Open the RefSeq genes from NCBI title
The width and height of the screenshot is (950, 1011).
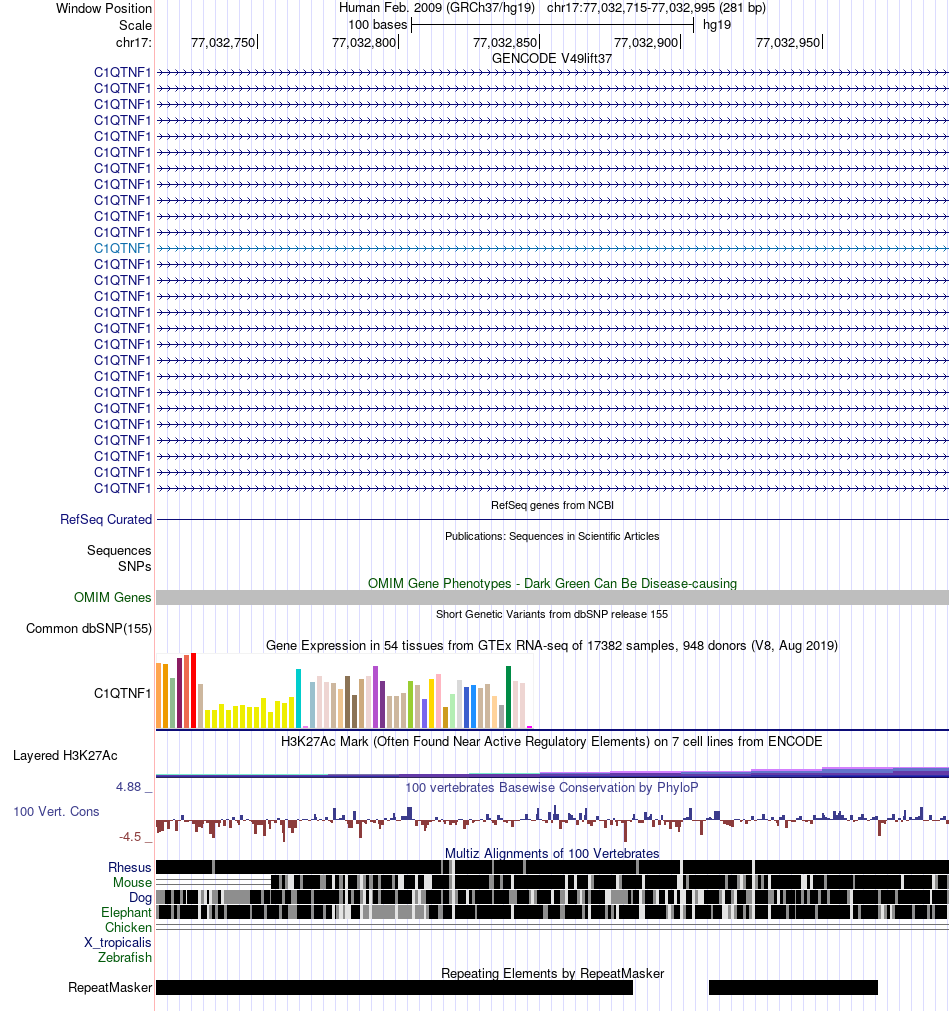pos(552,505)
